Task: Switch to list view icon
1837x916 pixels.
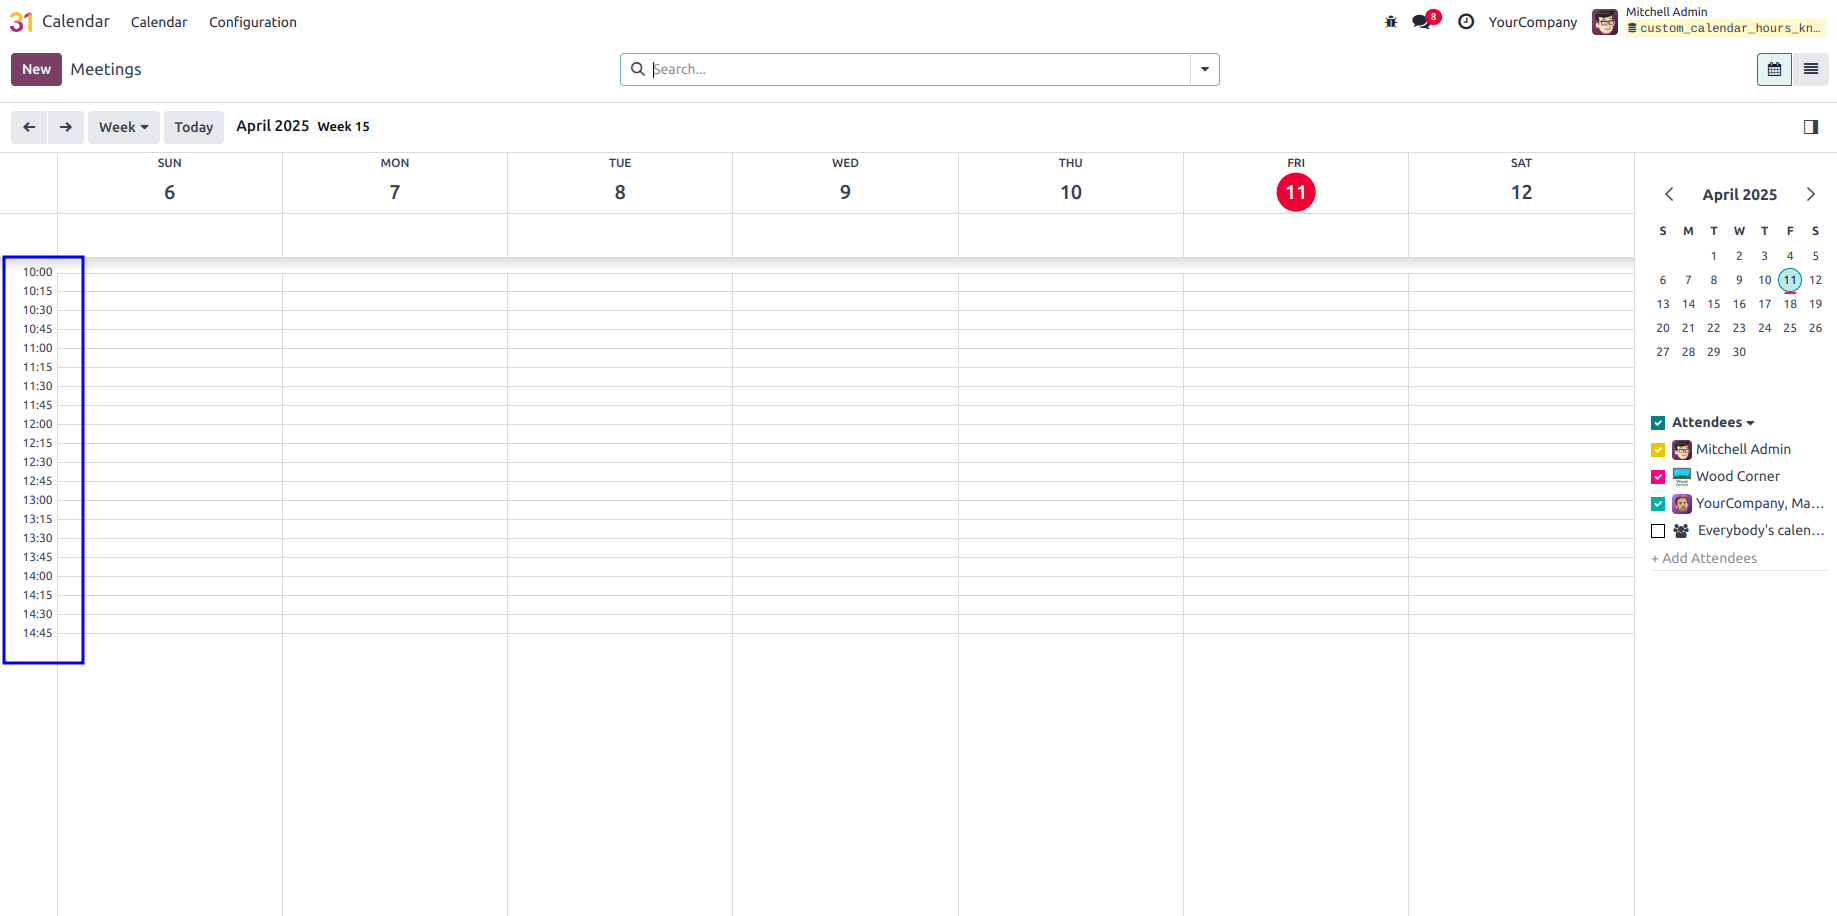Action: [1811, 69]
